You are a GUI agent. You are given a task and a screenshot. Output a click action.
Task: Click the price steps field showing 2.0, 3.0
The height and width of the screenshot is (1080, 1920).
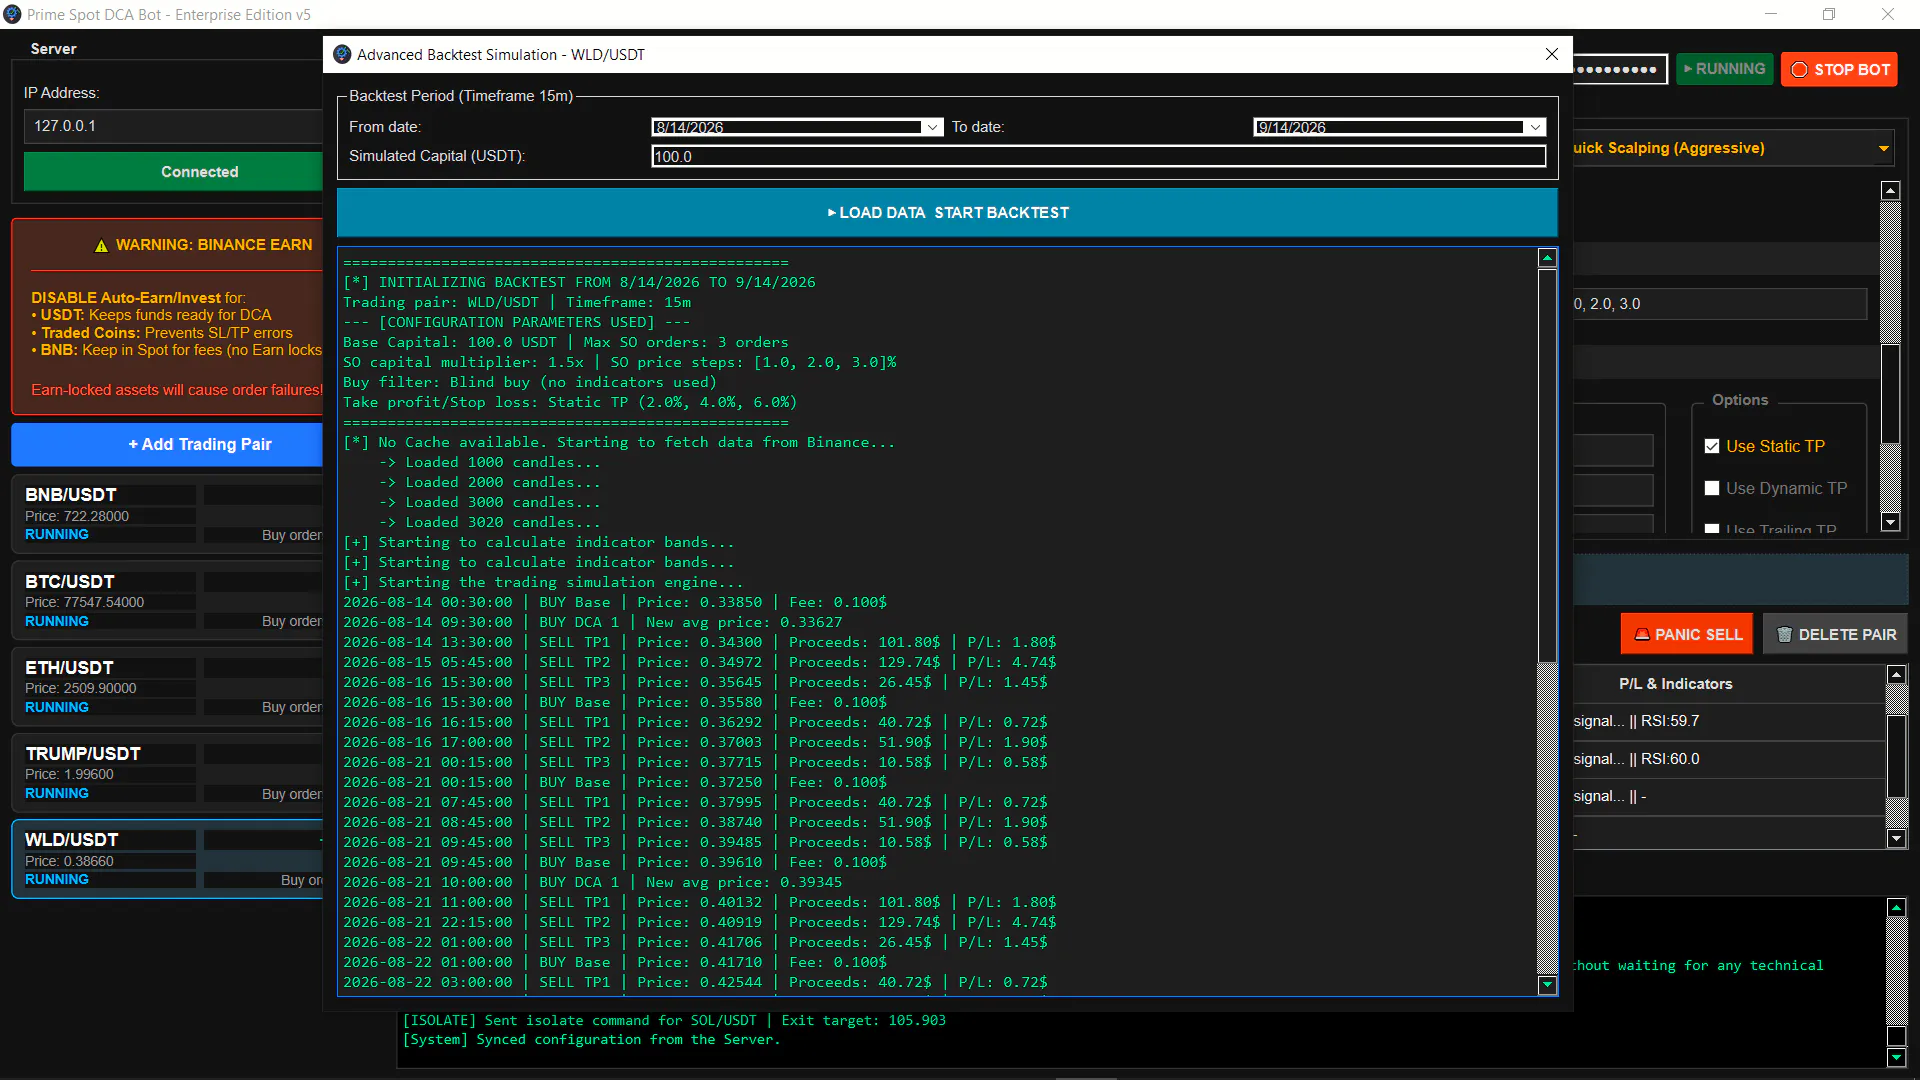coord(1718,304)
